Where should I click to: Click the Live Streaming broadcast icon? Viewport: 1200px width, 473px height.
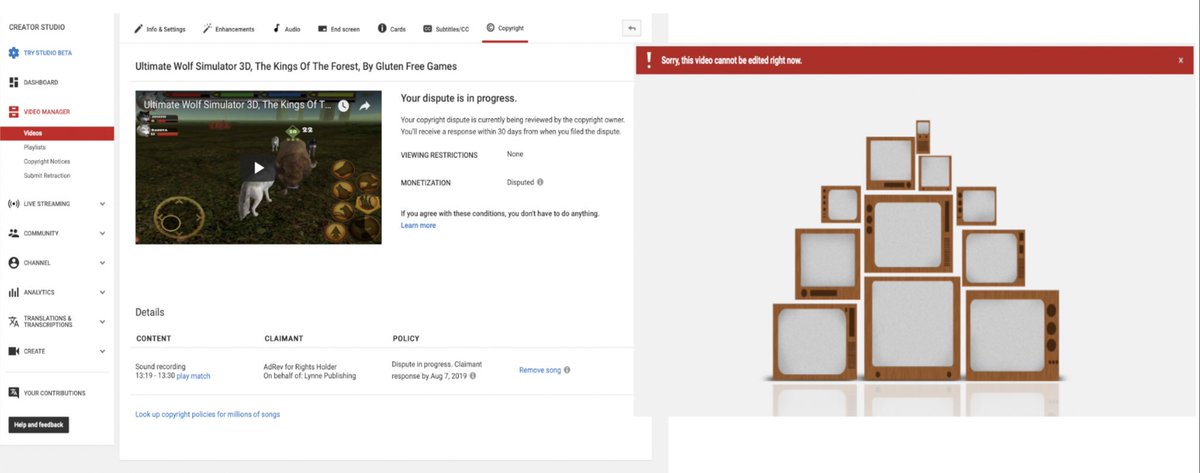[14, 204]
